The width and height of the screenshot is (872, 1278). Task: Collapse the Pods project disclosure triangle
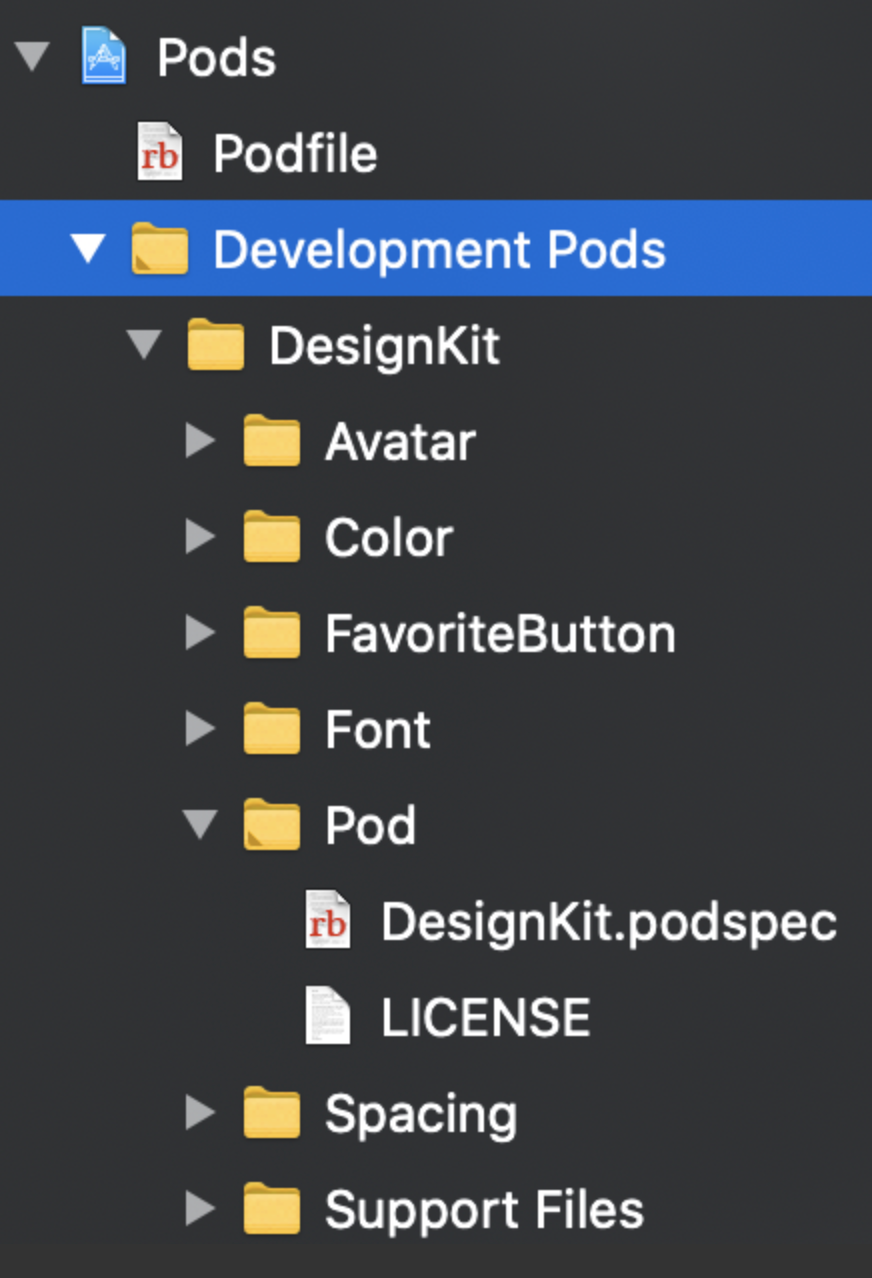pyautogui.click(x=32, y=57)
